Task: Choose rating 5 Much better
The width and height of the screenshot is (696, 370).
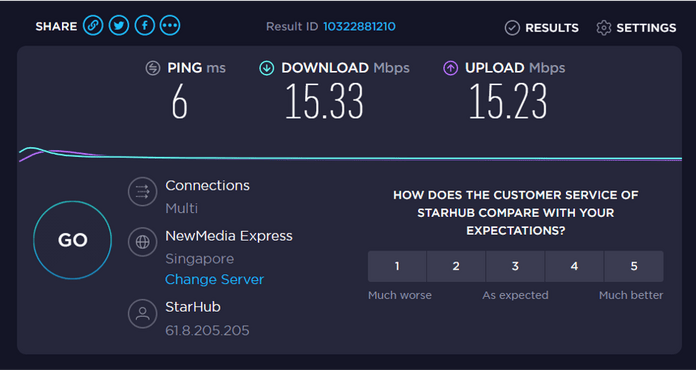Action: tap(634, 266)
